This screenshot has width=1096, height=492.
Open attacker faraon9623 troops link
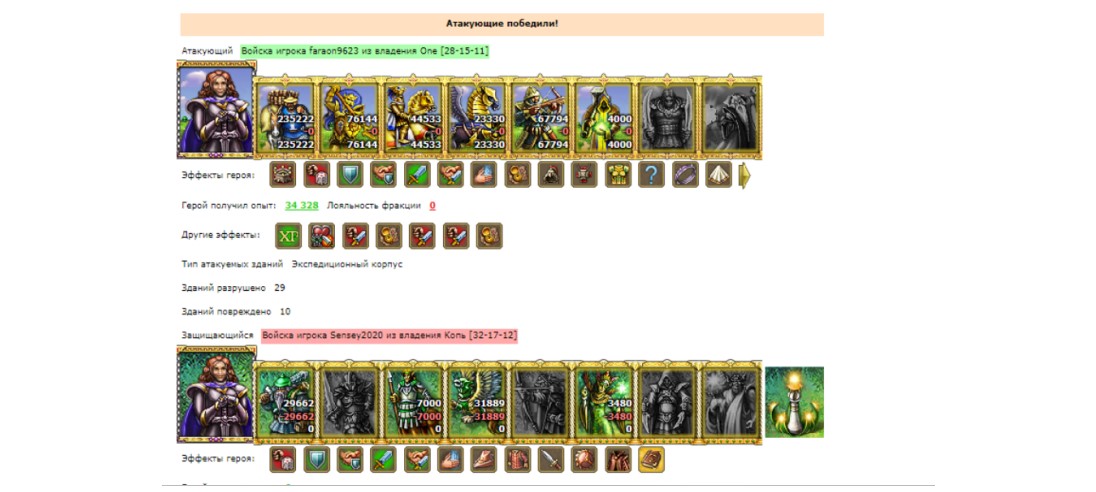tap(365, 51)
